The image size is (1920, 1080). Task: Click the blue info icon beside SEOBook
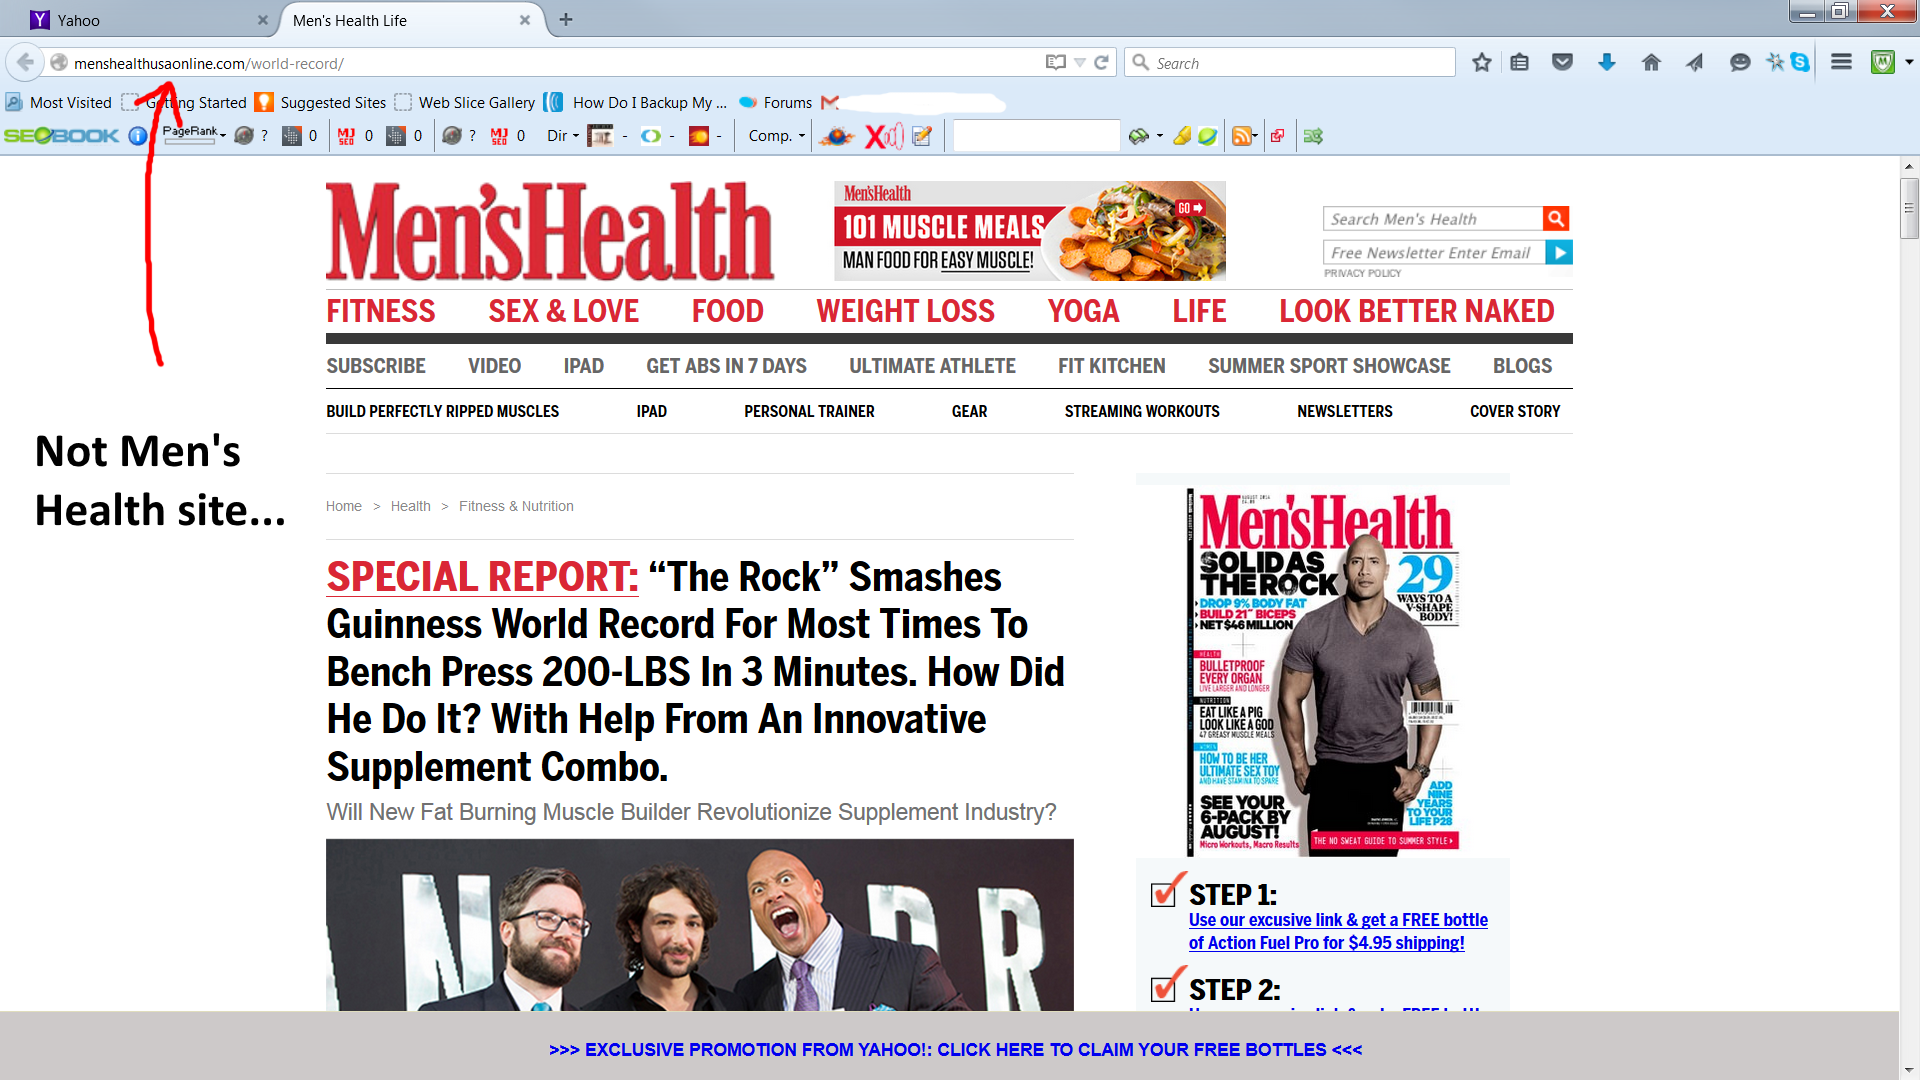point(138,135)
